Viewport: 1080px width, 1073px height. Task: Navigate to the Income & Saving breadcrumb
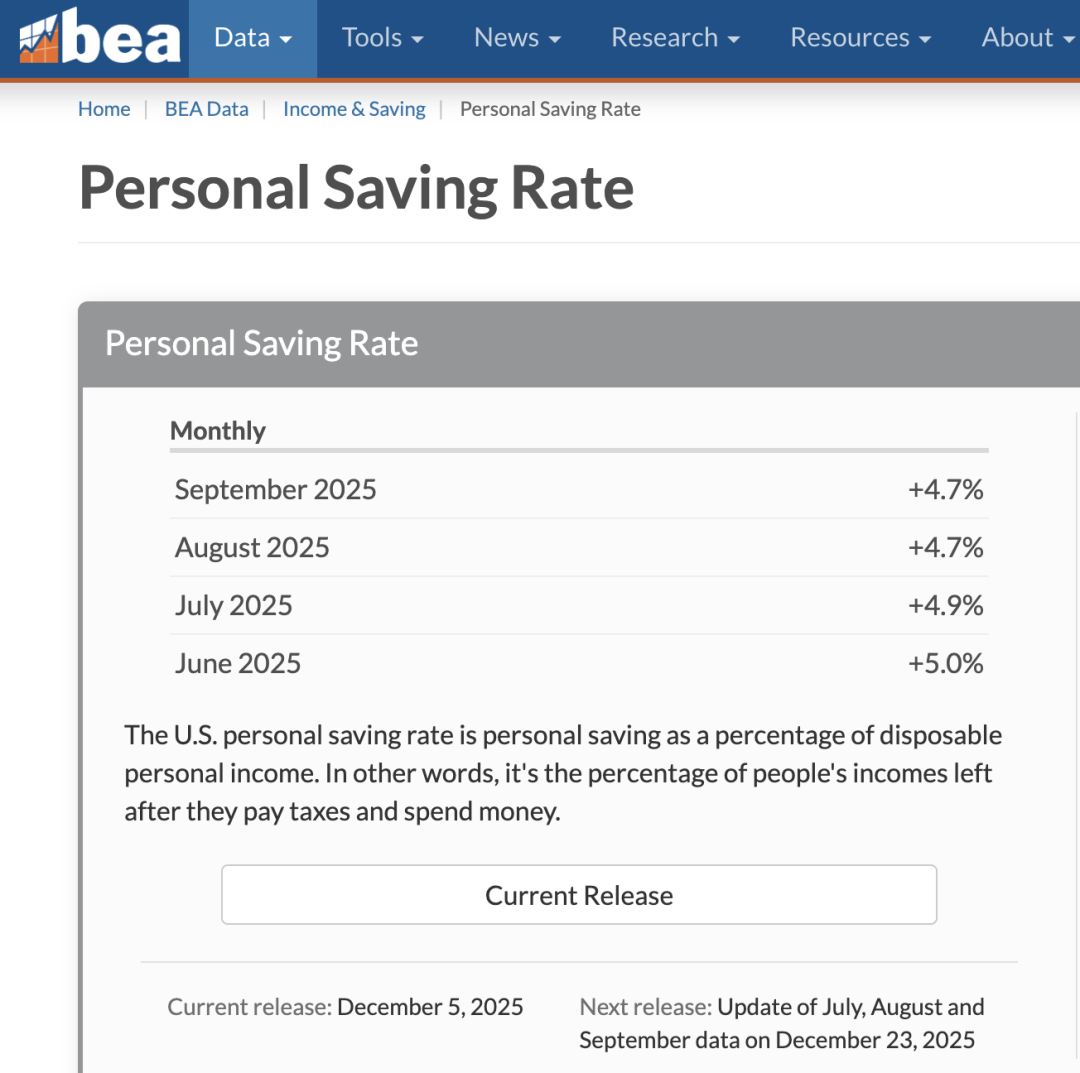[354, 109]
